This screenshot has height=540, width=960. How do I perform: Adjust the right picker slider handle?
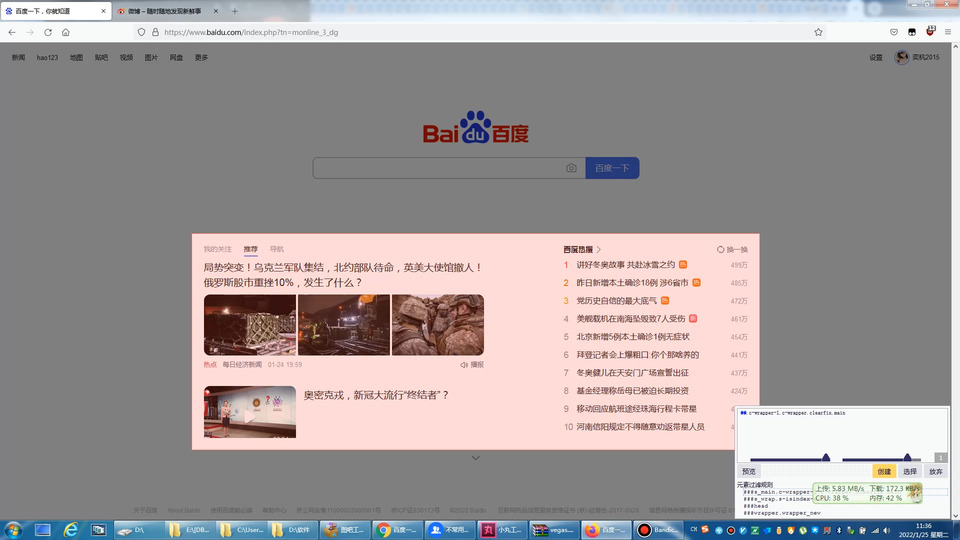point(907,457)
